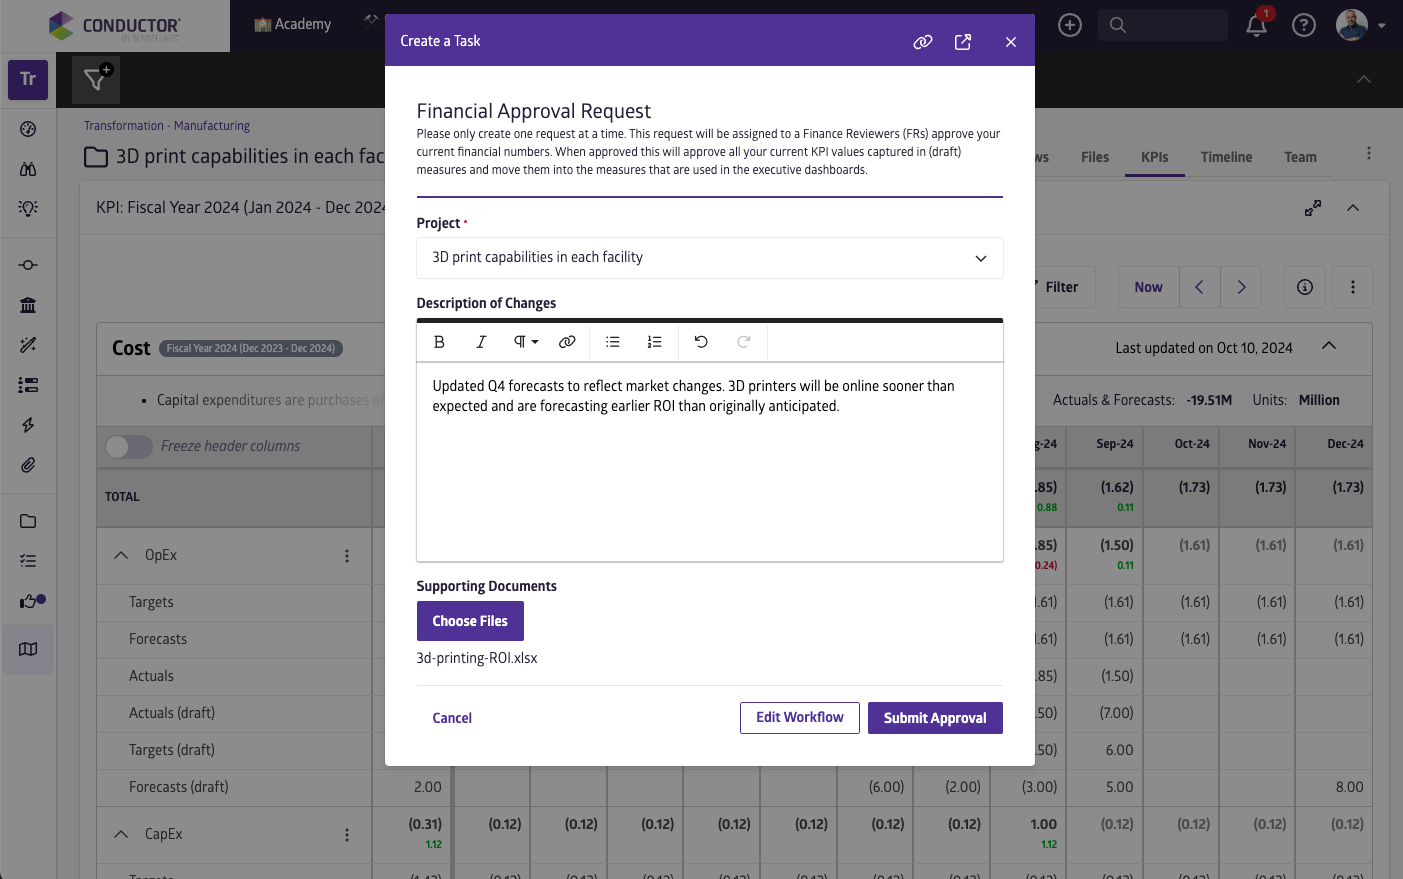This screenshot has height=879, width=1403.
Task: Click the Submit Approval button
Action: 935,718
